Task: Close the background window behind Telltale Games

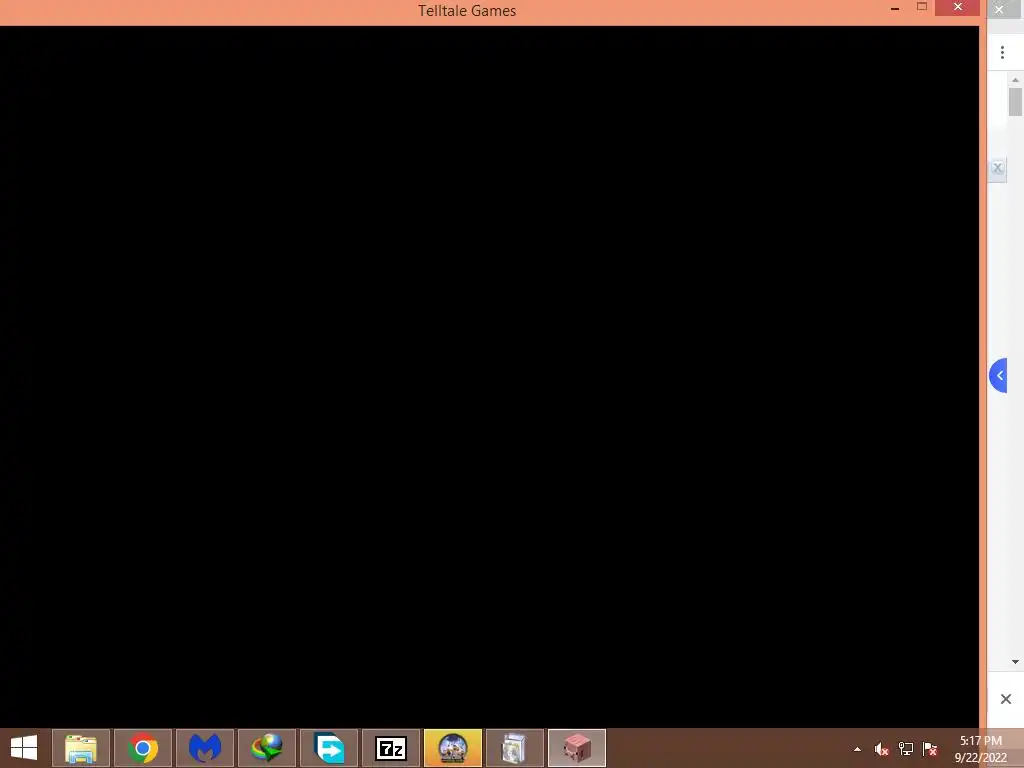Action: pos(999,10)
